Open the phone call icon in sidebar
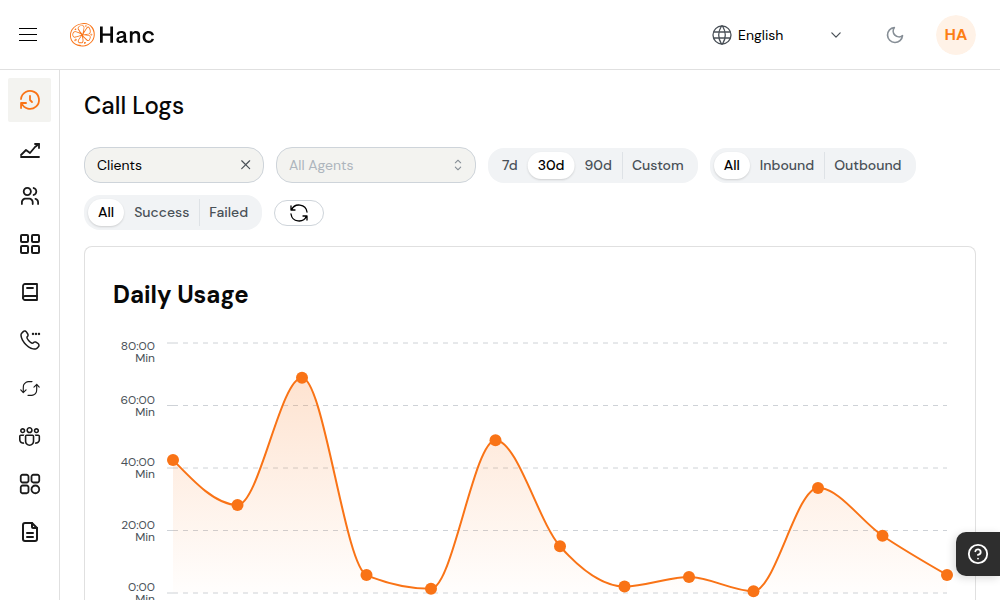 pos(30,340)
